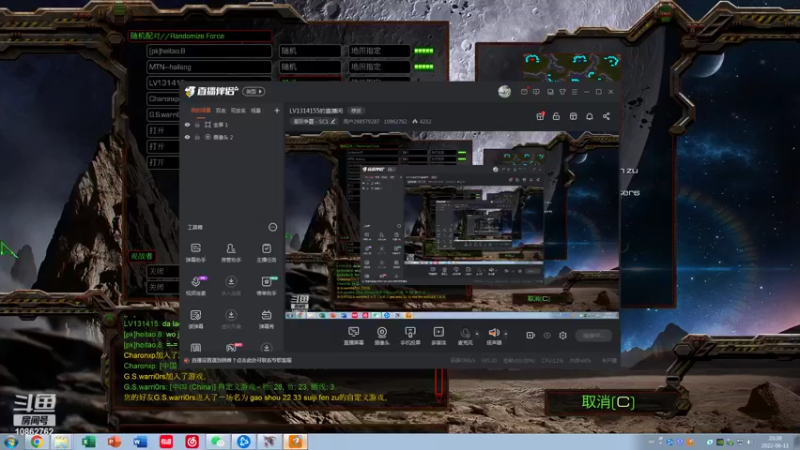
Task: Select the 全屏 1 source row
Action: (232, 124)
